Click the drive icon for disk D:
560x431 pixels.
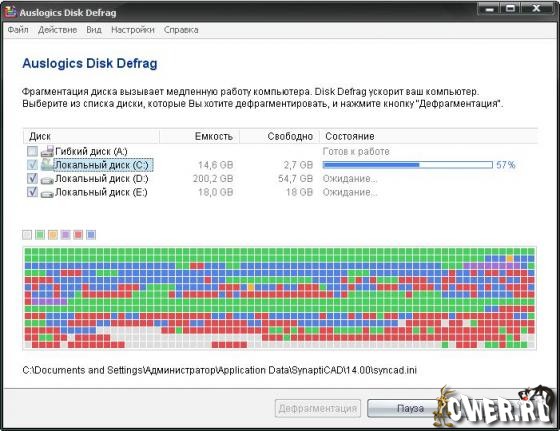(x=47, y=179)
